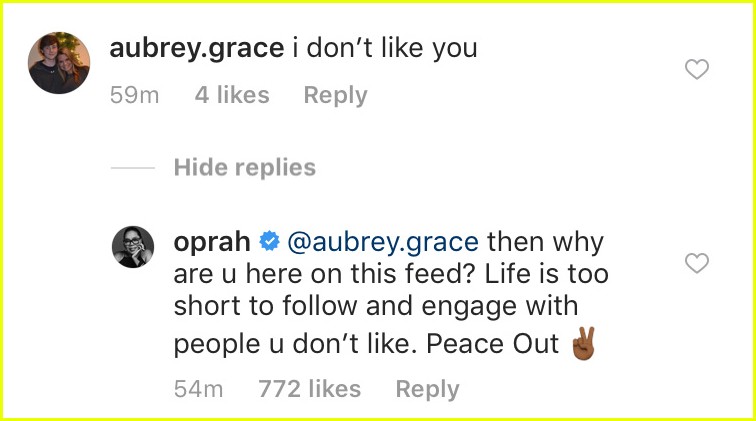Image resolution: width=756 pixels, height=421 pixels.
Task: Click the 59m timestamp
Action: 135,95
